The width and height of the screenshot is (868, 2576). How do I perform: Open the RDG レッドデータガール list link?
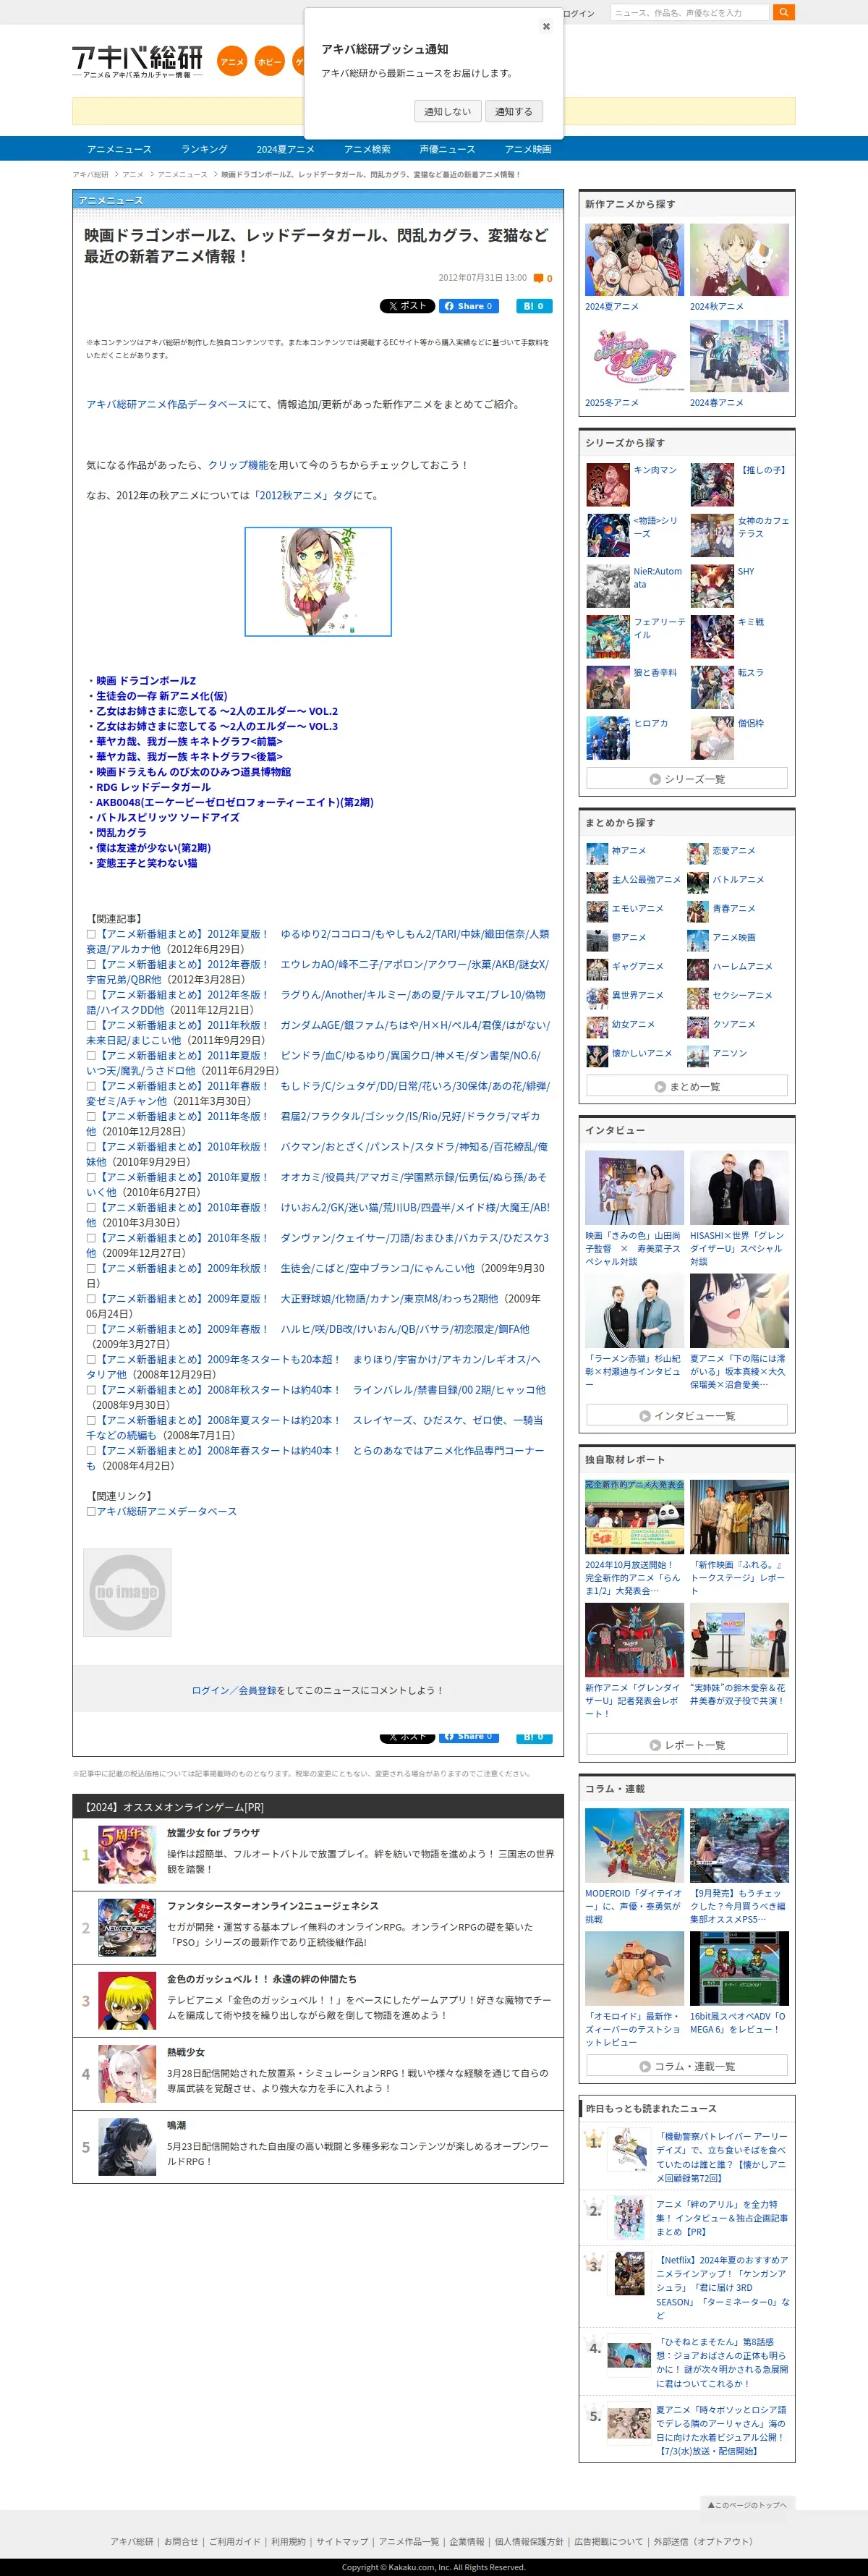click(153, 787)
